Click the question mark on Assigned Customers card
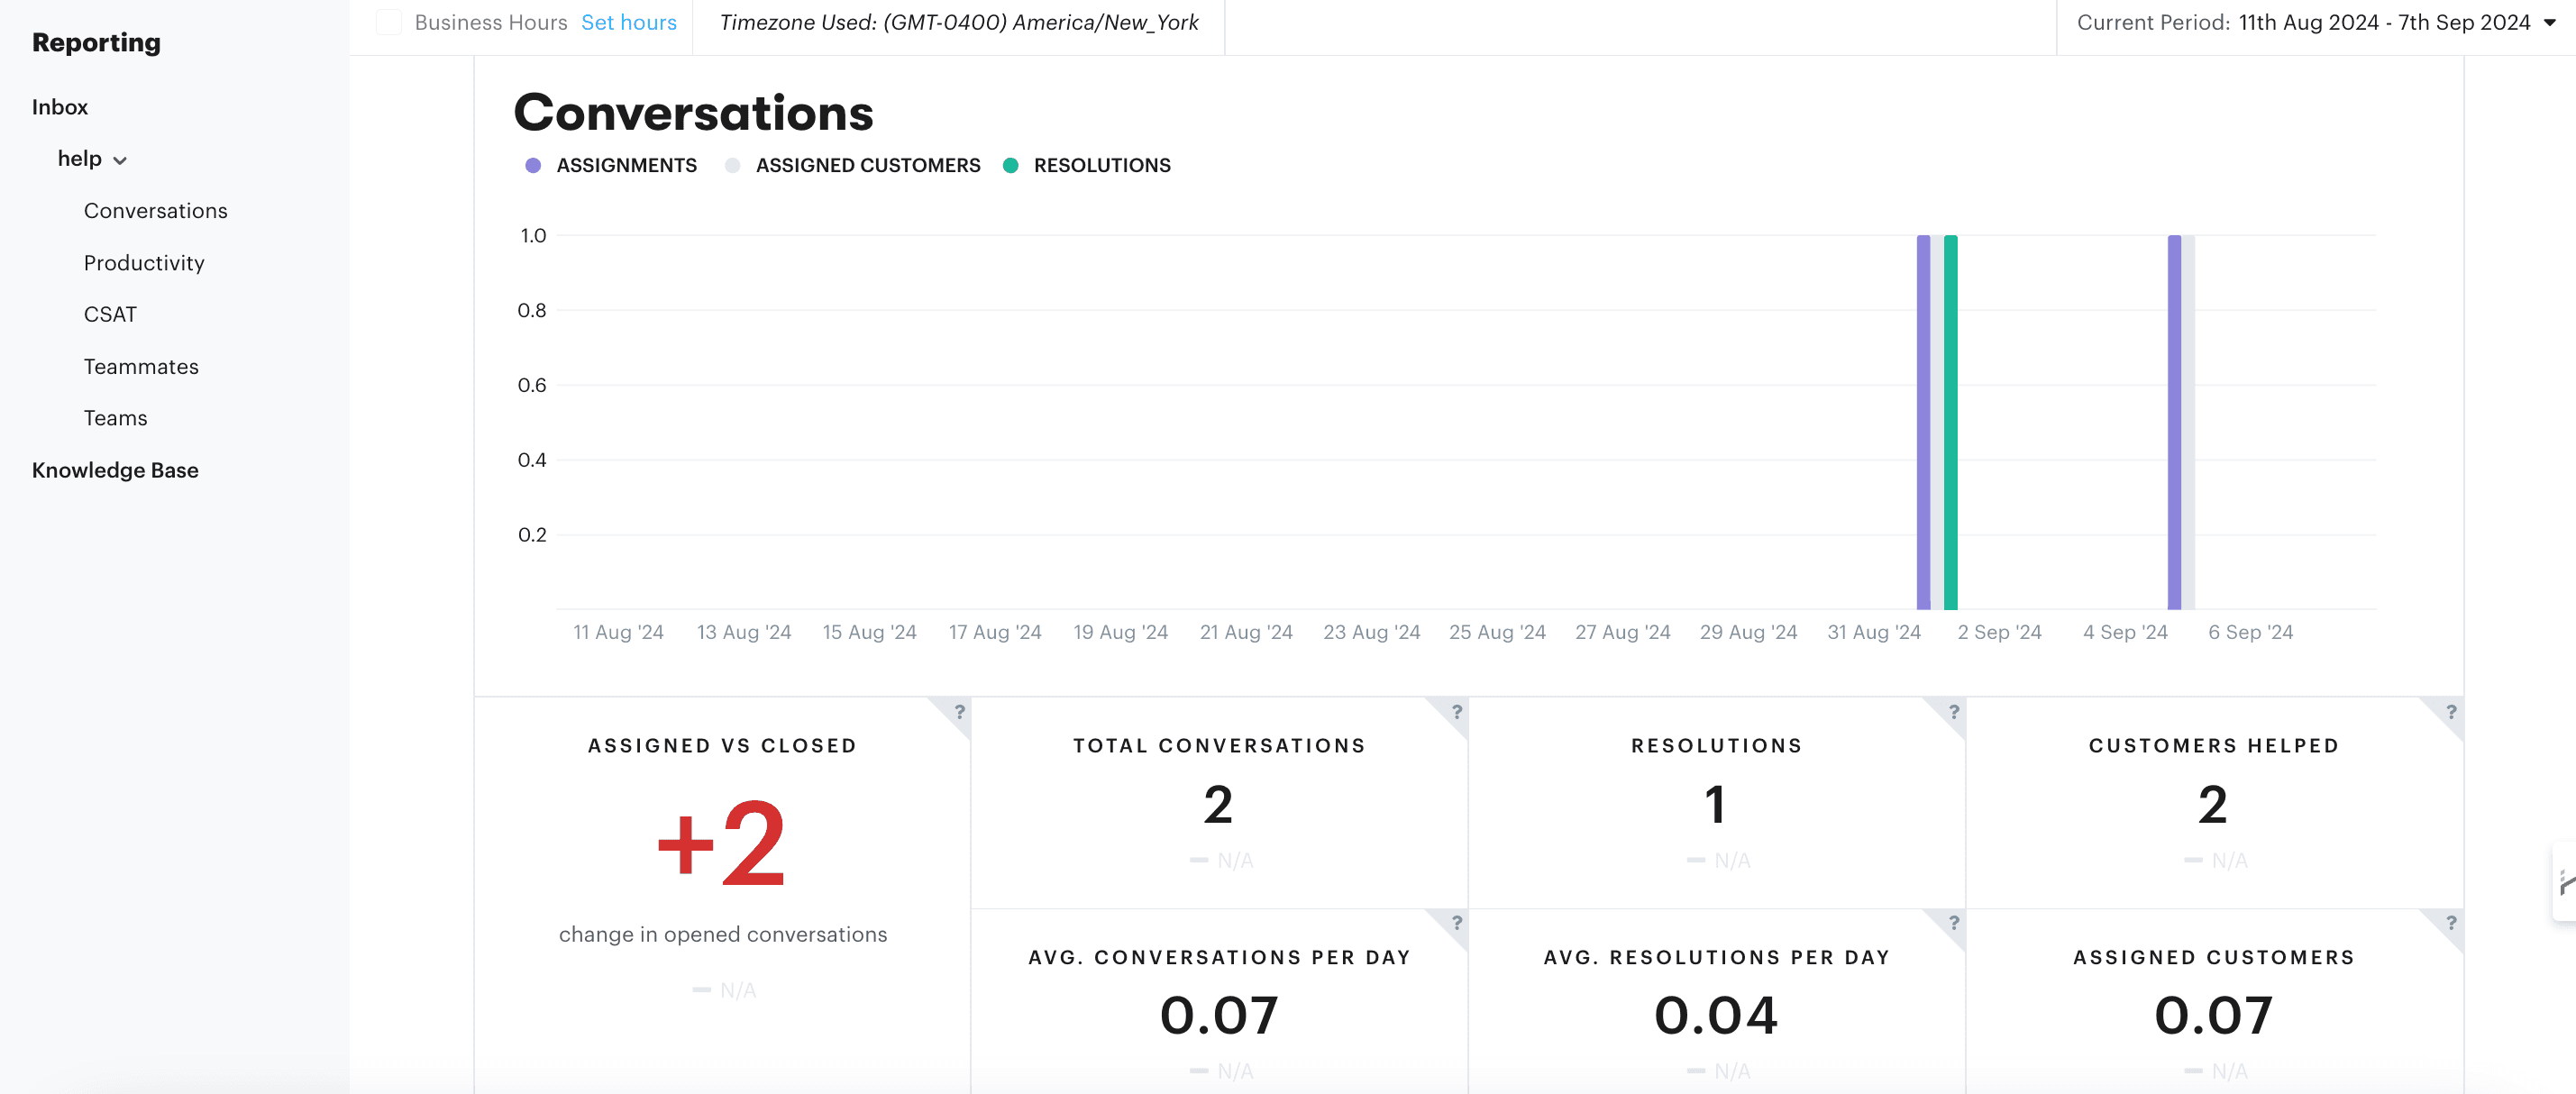 click(x=2450, y=924)
